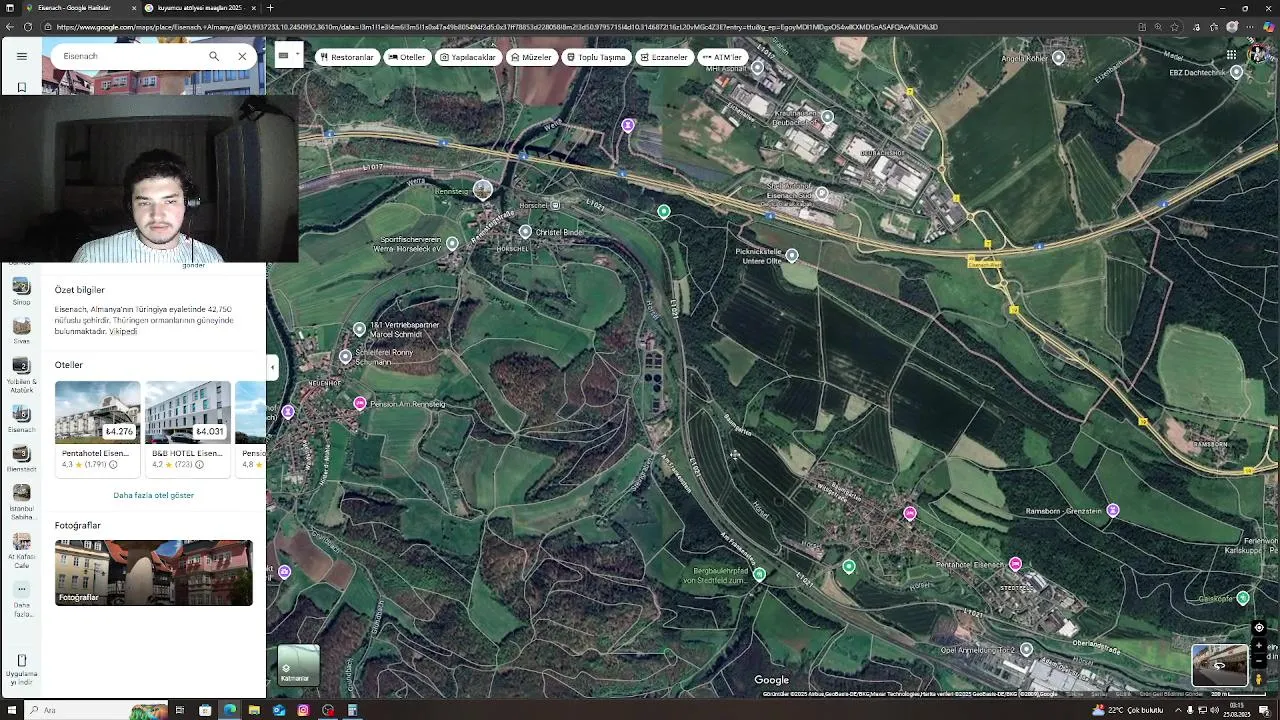Zoom out with the minus button

click(1259, 661)
